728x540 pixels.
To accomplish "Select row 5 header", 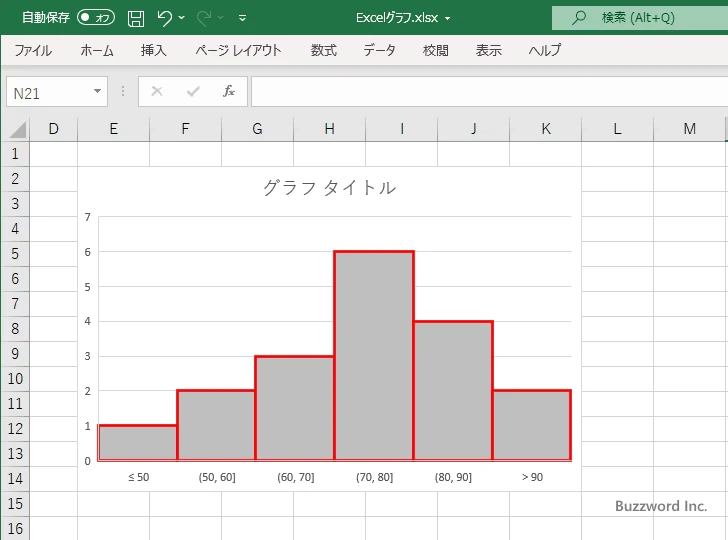I will 15,254.
